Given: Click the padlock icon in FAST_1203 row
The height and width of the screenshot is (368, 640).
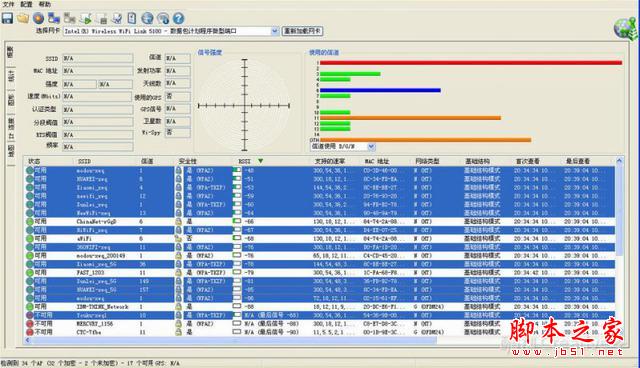Looking at the screenshot, I should coord(178,273).
